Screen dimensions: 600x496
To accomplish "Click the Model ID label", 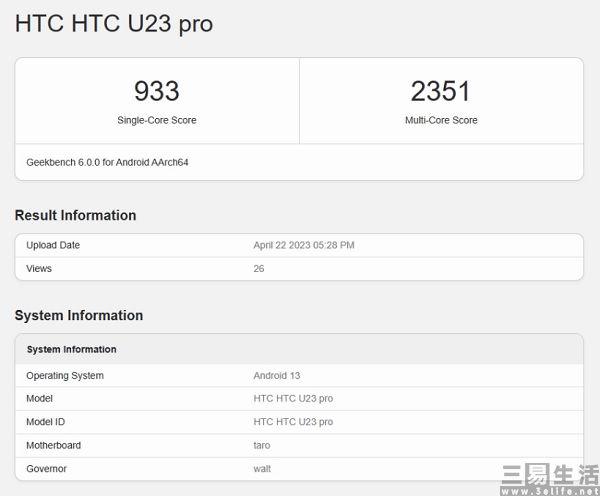I will [46, 422].
